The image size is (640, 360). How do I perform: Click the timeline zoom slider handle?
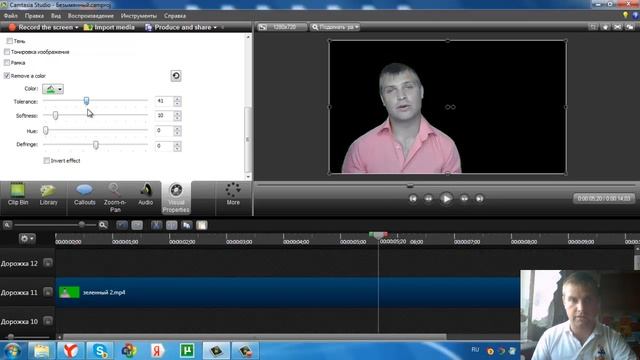click(x=82, y=224)
